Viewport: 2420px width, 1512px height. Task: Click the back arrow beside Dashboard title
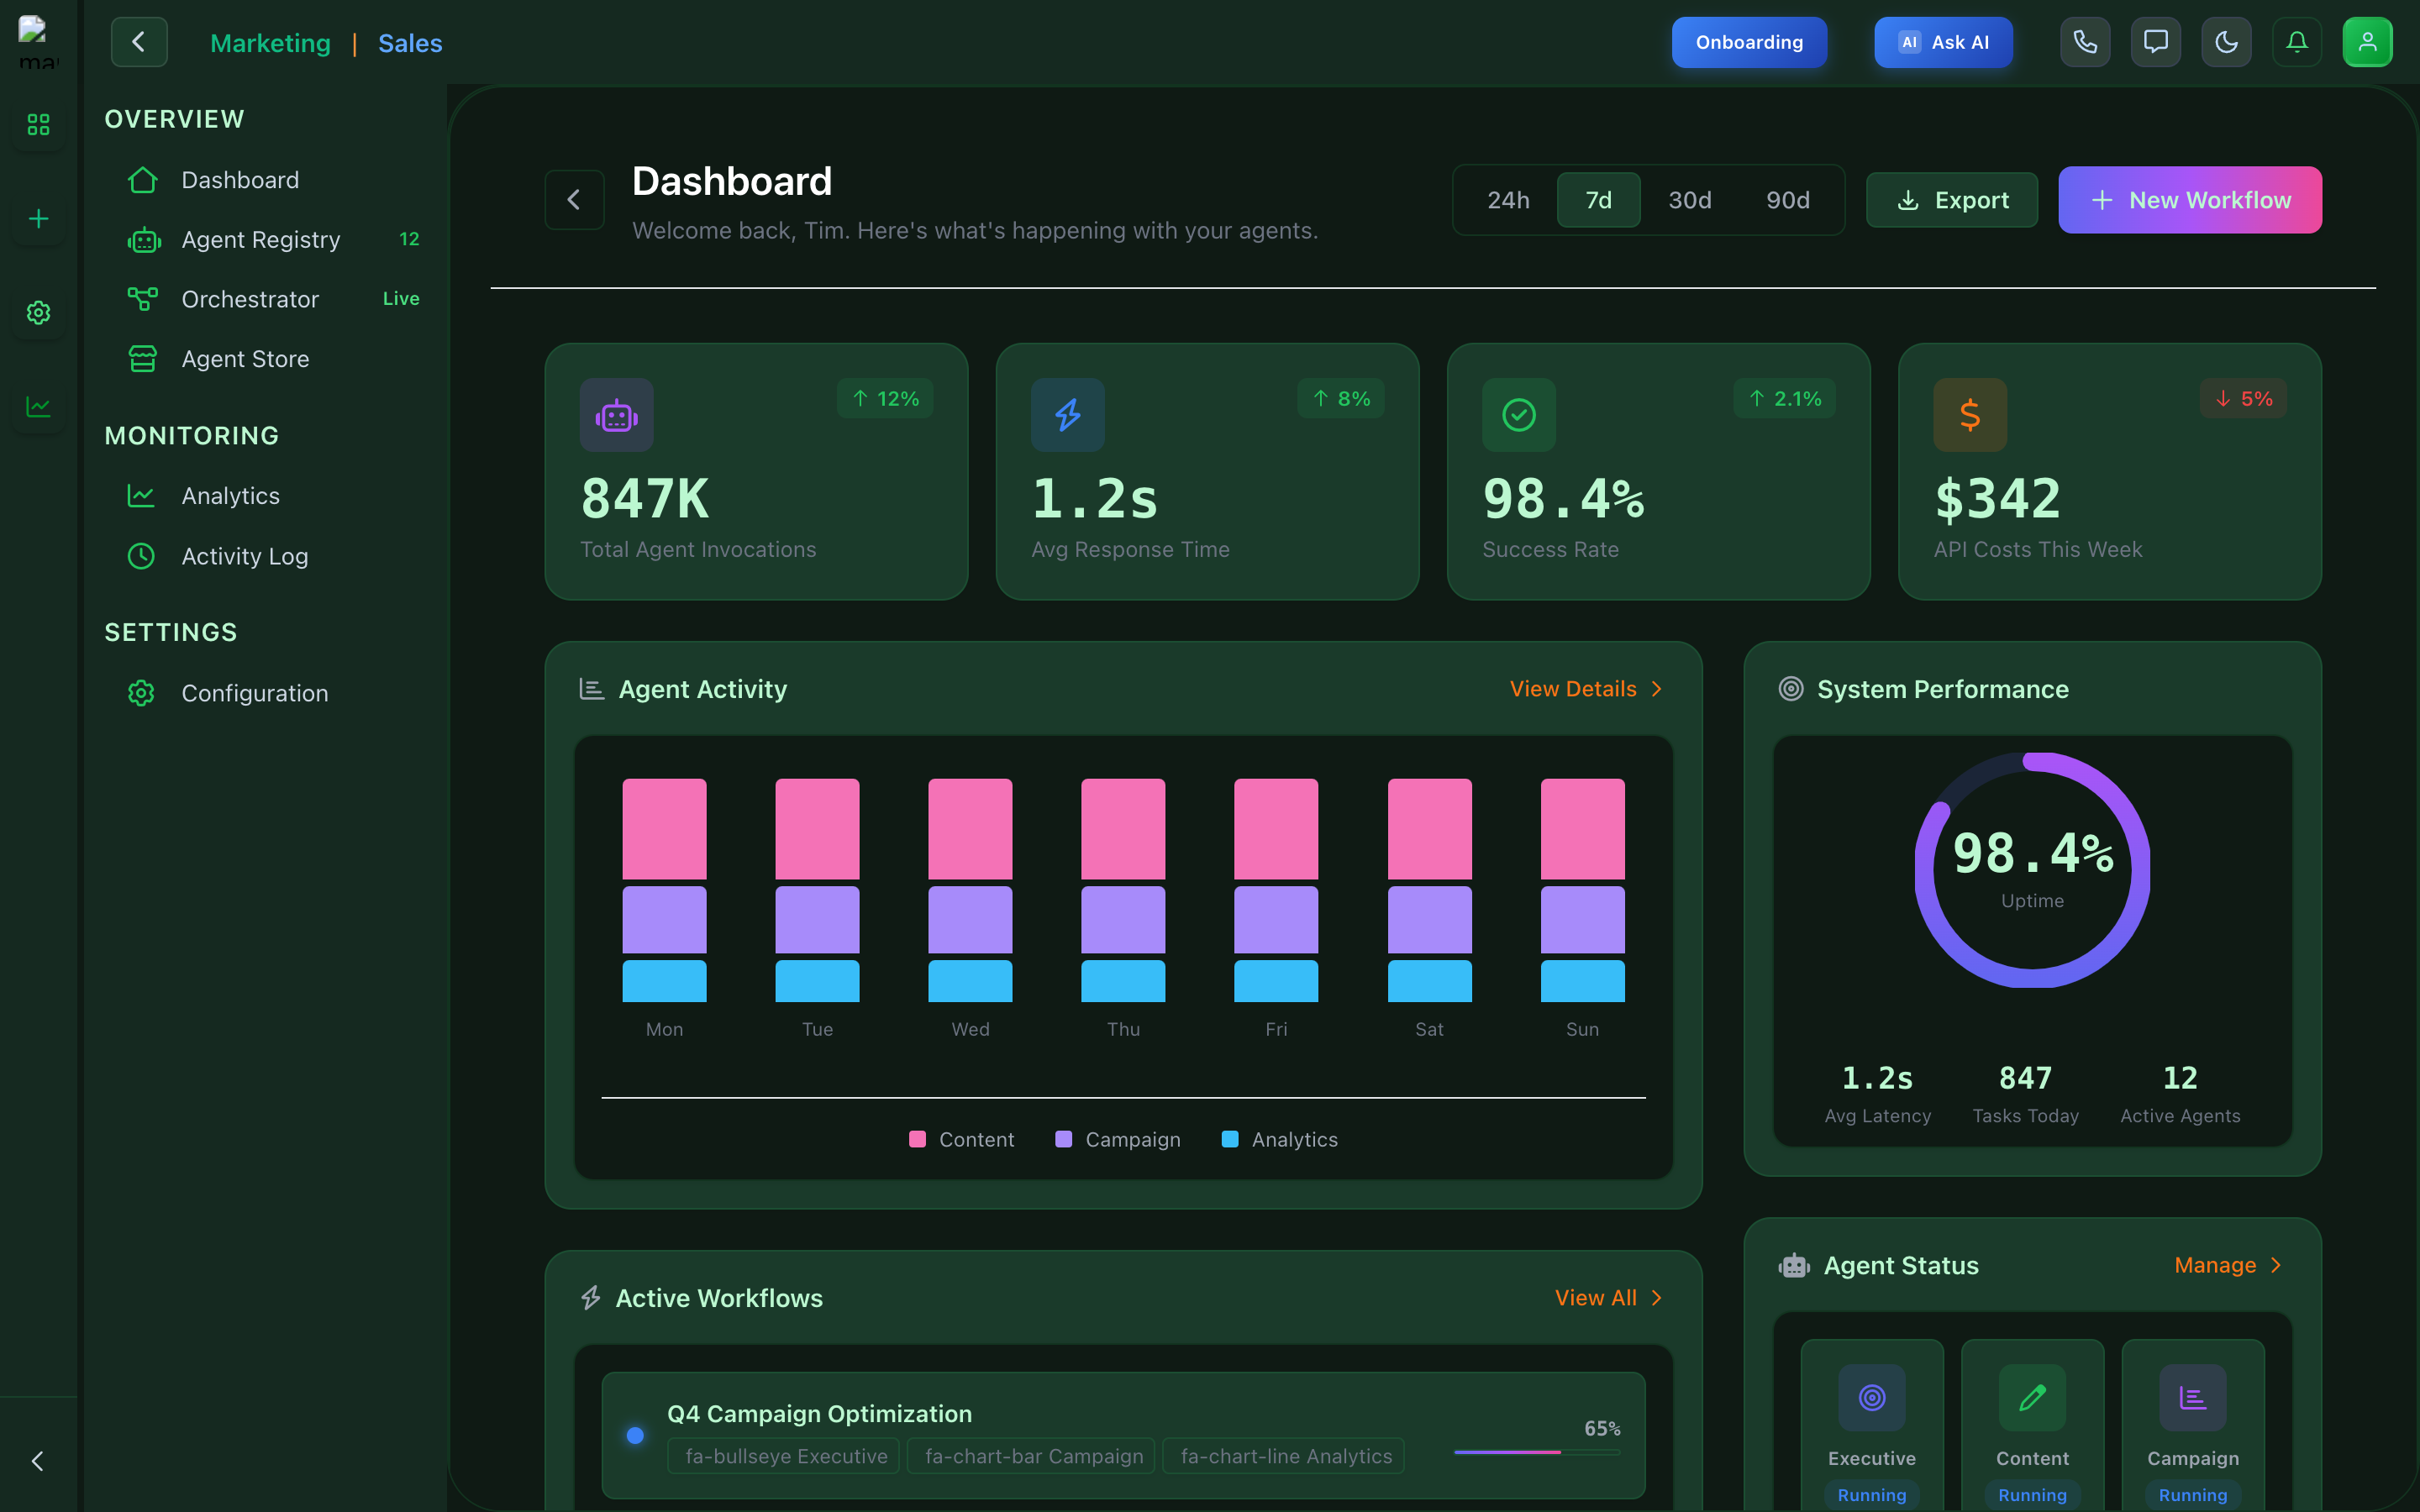pyautogui.click(x=574, y=200)
